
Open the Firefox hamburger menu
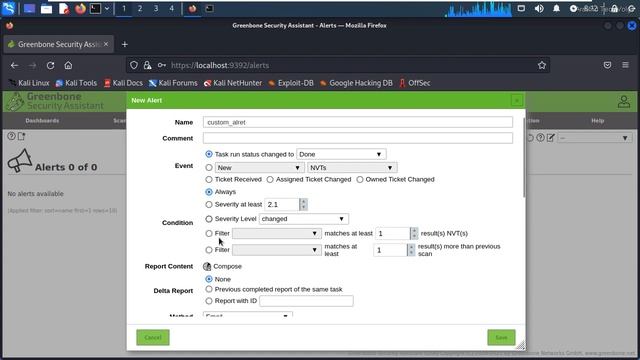pos(625,65)
